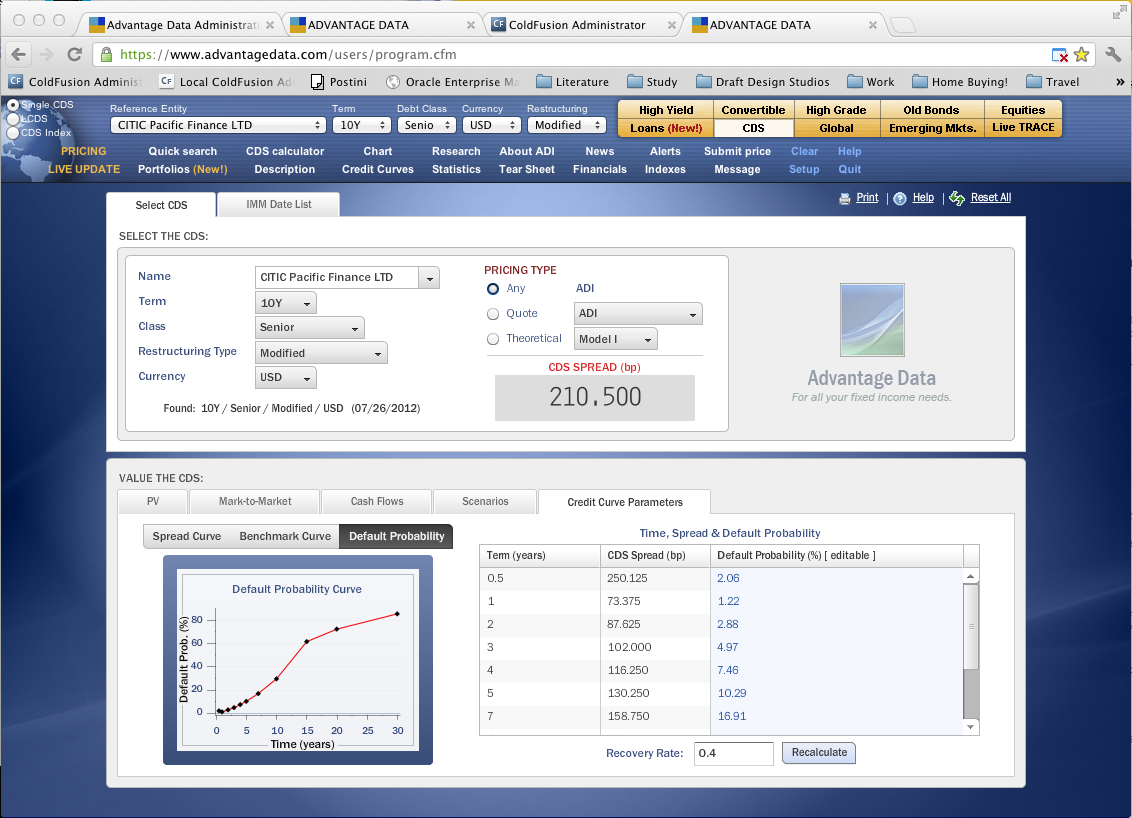The image size is (1132, 818).
Task: Click the Tear Sheet link
Action: pyautogui.click(x=527, y=170)
